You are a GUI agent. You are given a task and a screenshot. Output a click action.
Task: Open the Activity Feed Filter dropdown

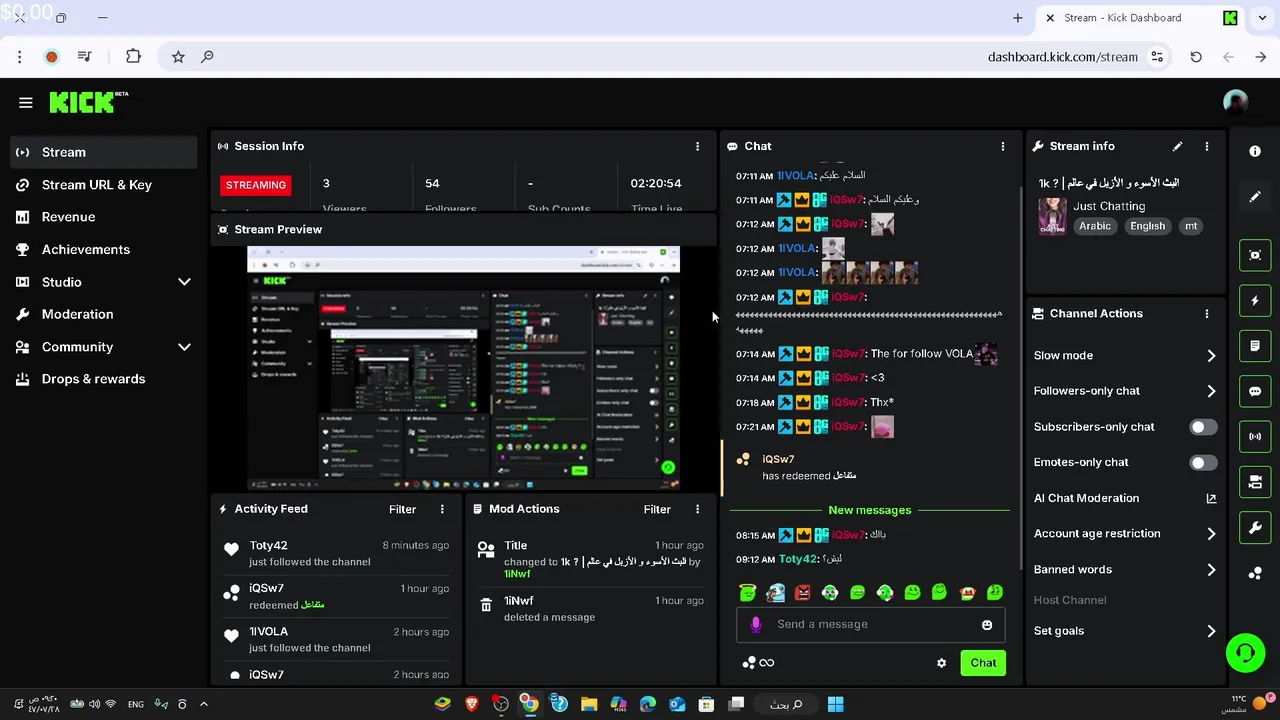pyautogui.click(x=402, y=509)
